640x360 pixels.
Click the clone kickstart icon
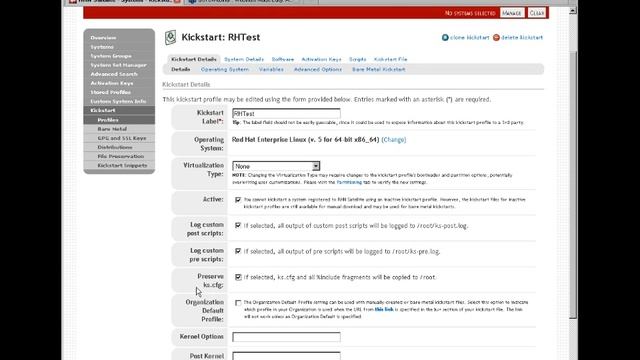445,38
